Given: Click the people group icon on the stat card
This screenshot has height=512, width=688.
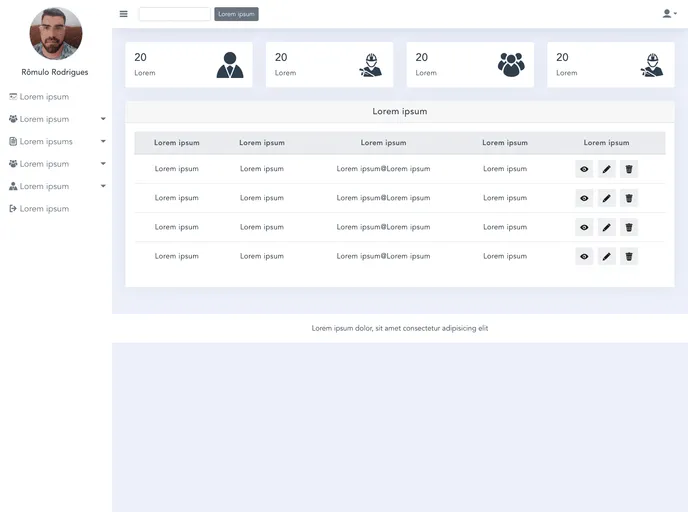Looking at the screenshot, I should click(511, 65).
